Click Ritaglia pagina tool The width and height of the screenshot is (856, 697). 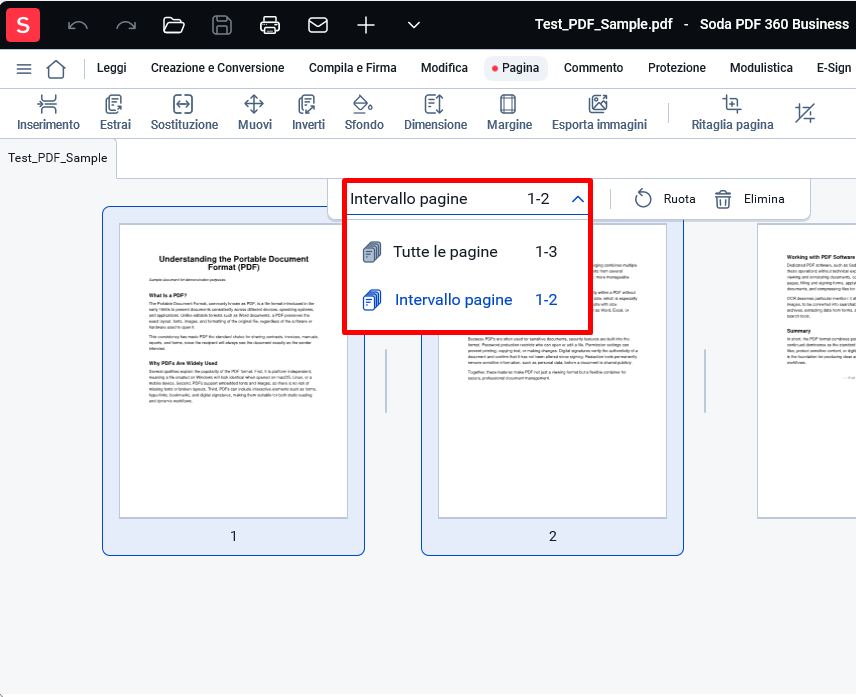tap(732, 113)
